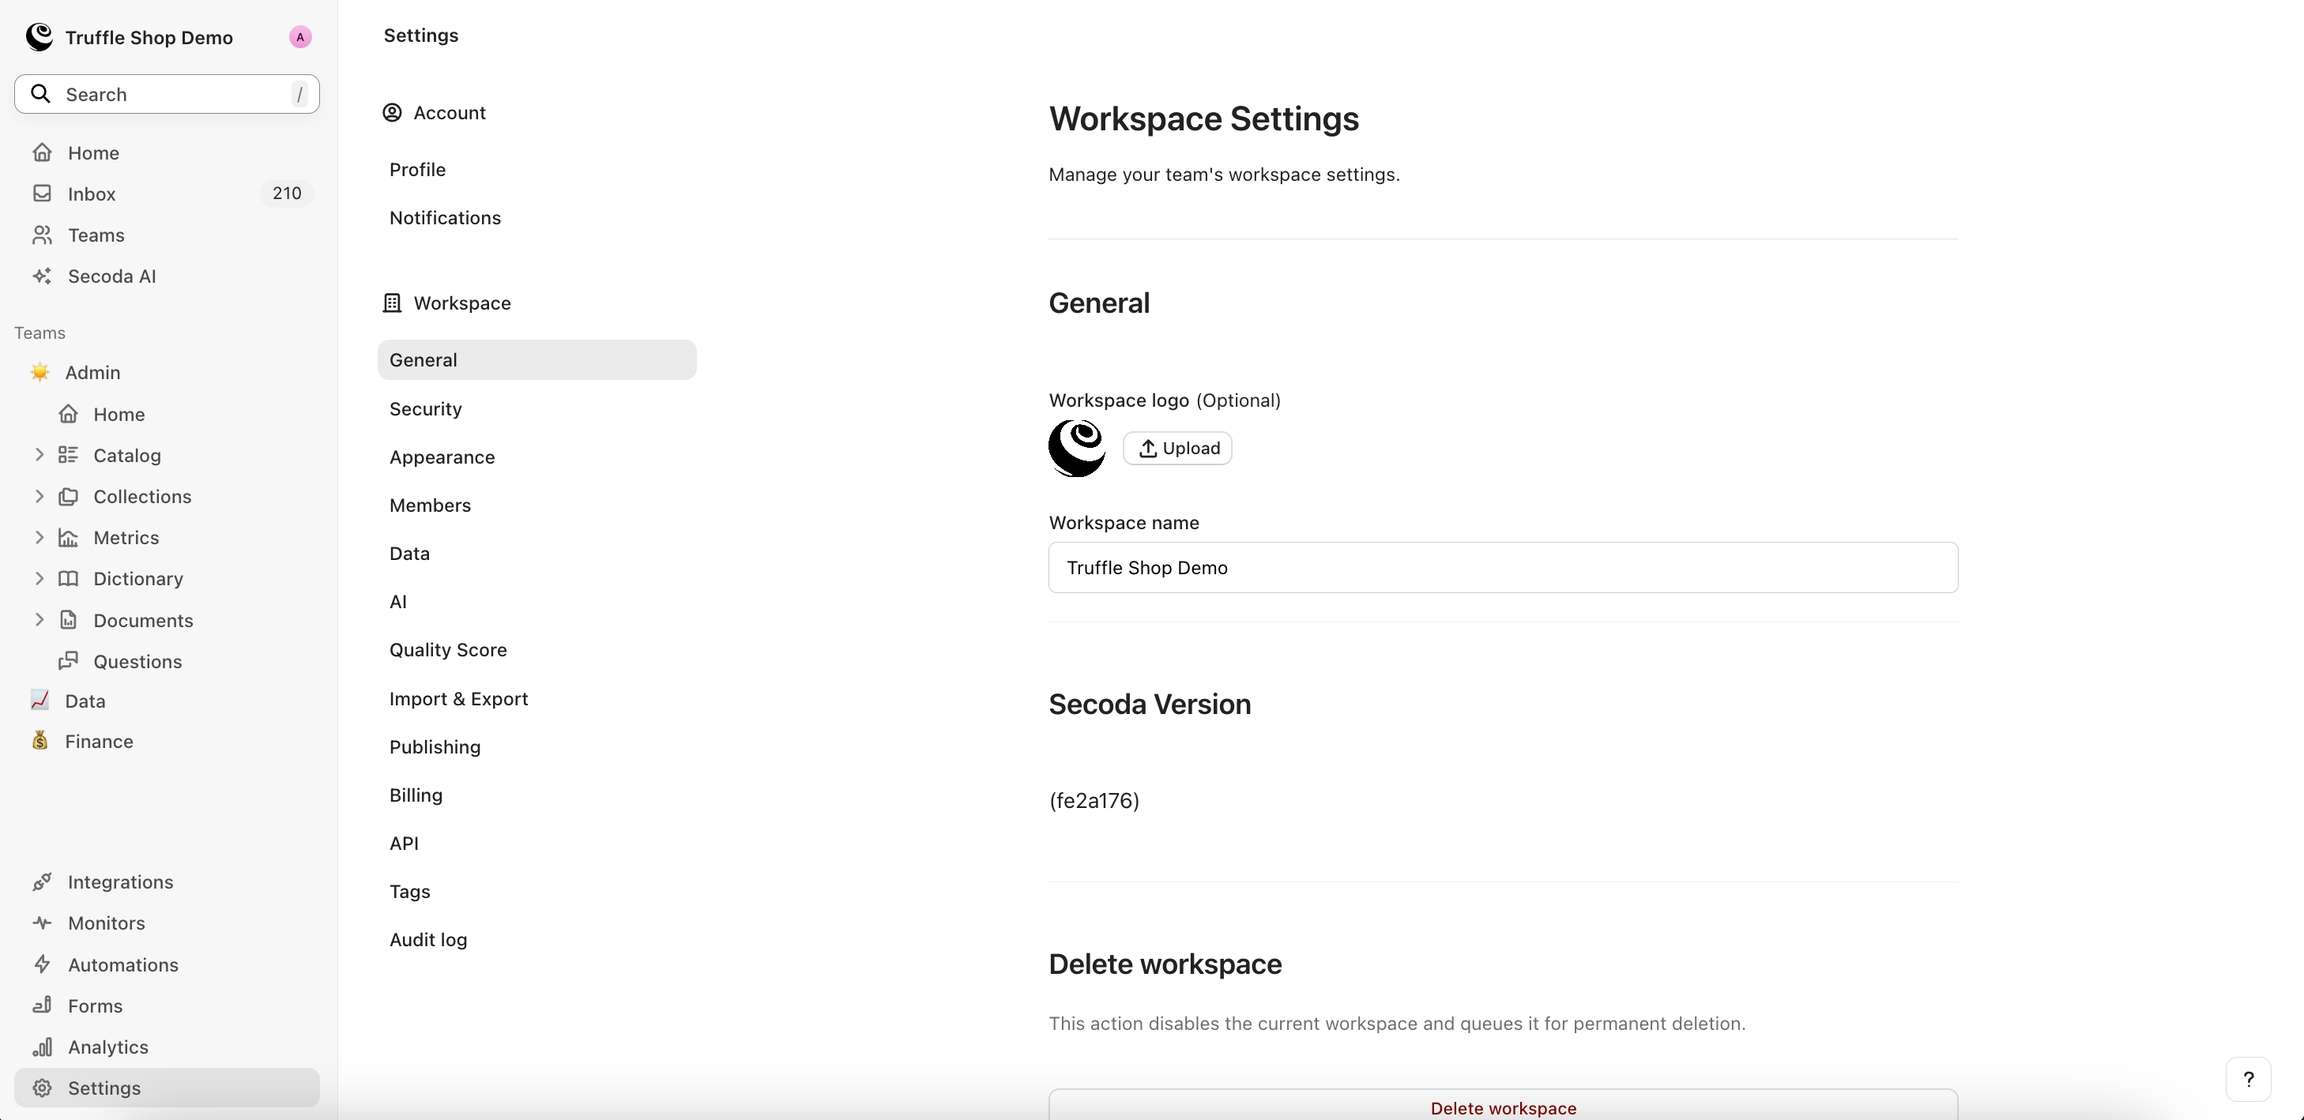Image resolution: width=2304 pixels, height=1120 pixels.
Task: Click the Dictionary book icon
Action: (x=68, y=579)
